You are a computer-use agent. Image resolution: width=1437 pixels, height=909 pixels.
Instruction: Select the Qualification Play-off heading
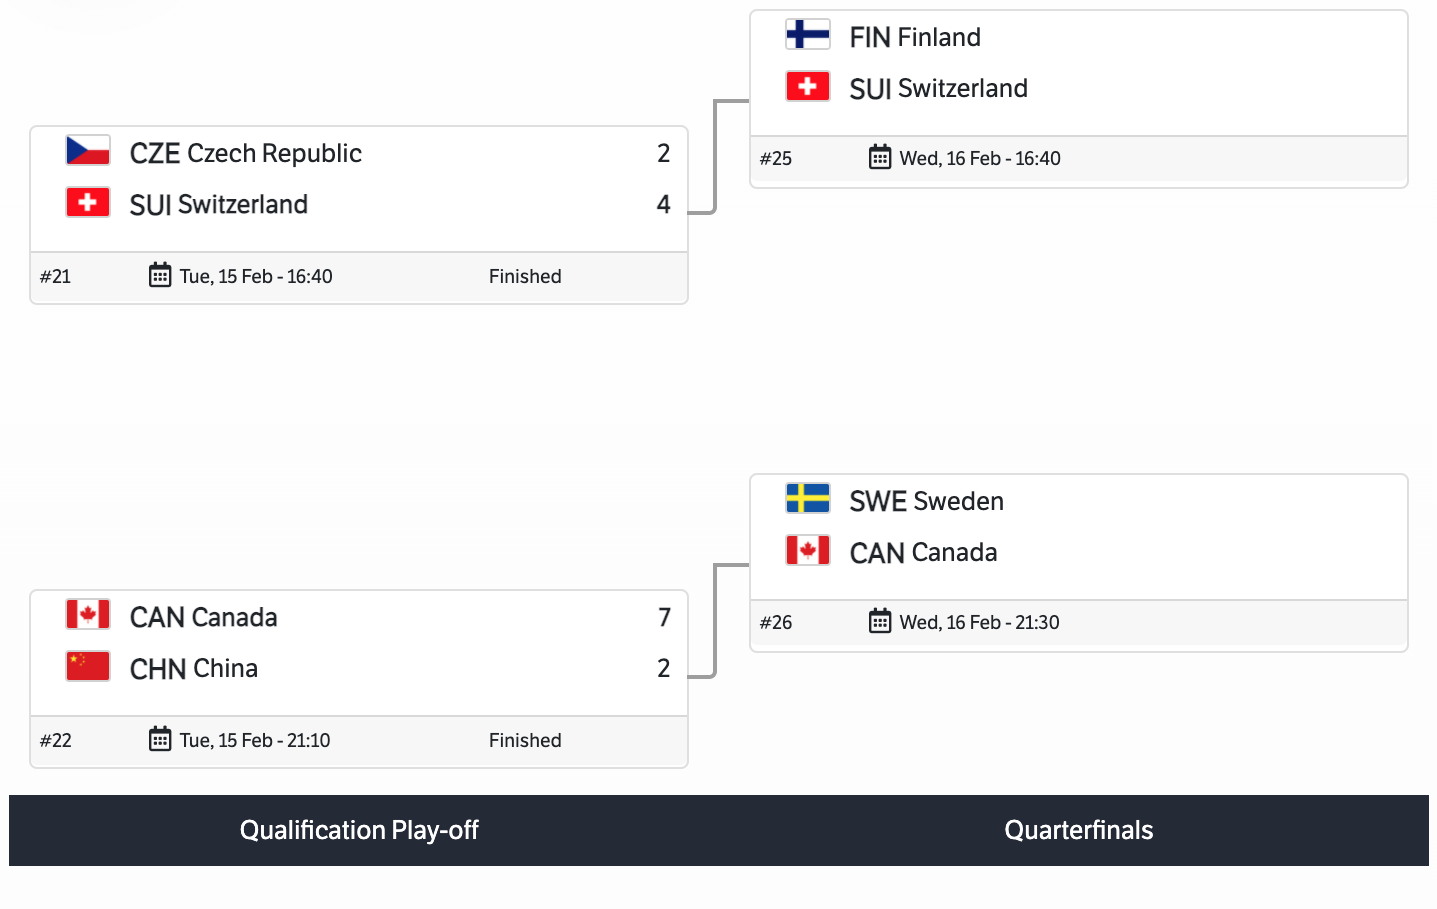pos(359,830)
